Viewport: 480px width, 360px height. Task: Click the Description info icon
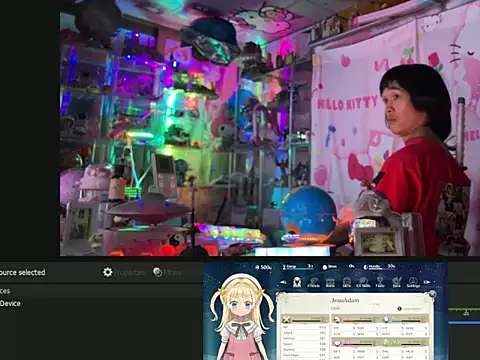[x=399, y=309]
